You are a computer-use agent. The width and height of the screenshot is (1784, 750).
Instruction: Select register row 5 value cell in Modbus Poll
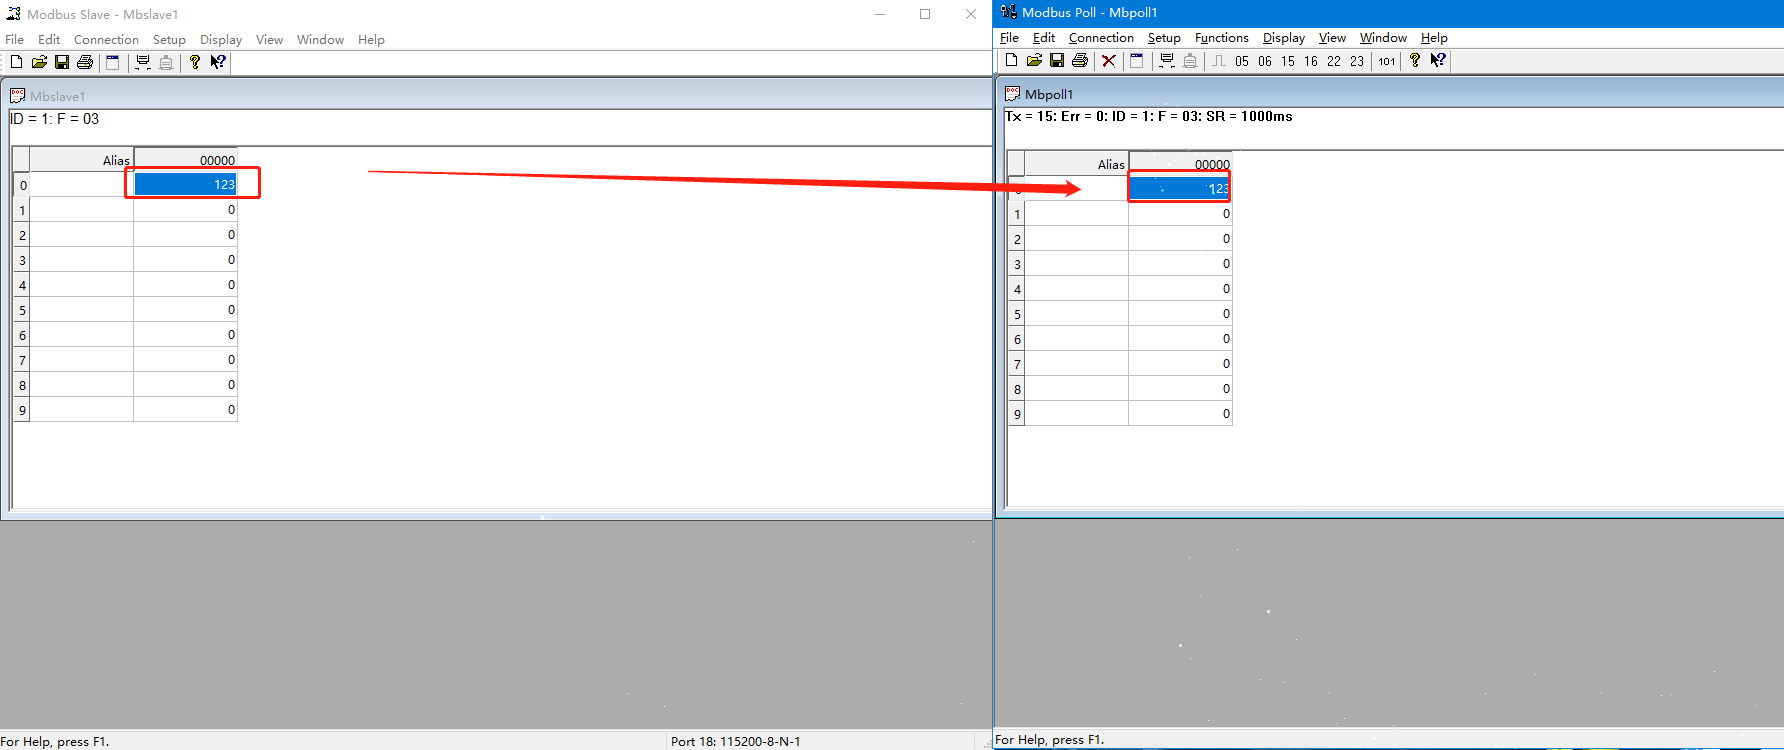(x=1180, y=314)
